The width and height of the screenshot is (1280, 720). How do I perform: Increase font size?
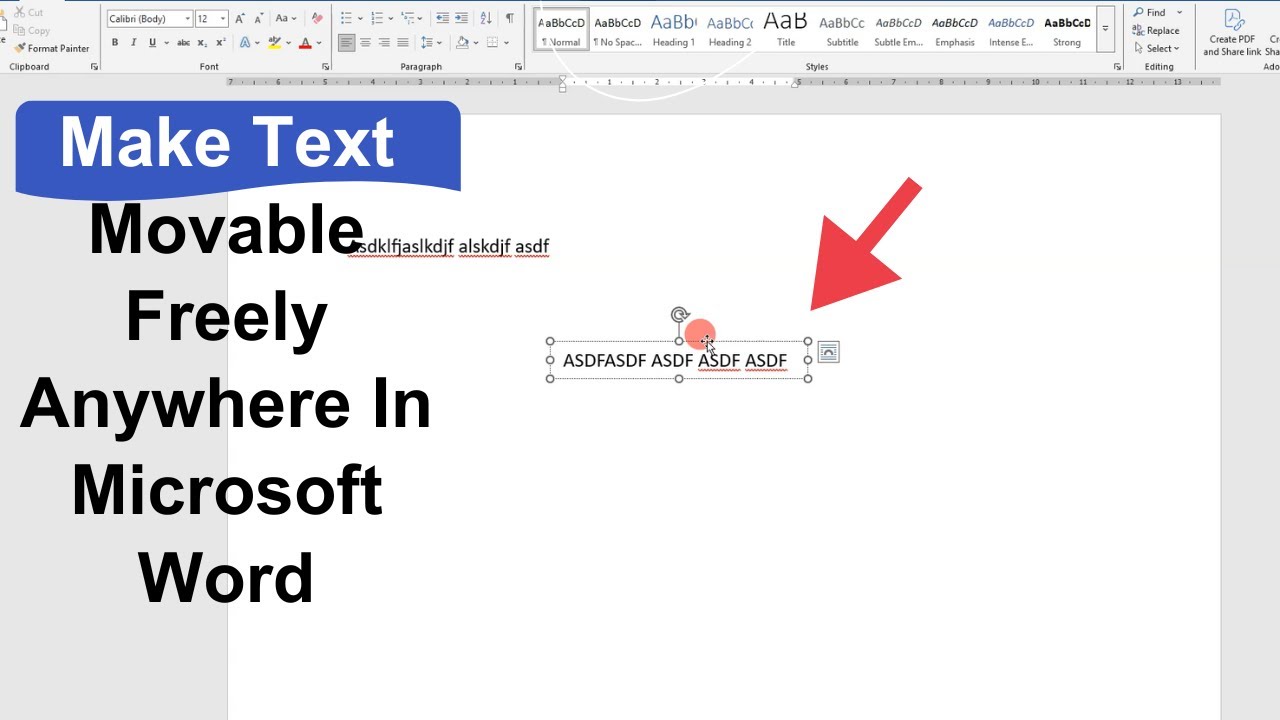(239, 18)
